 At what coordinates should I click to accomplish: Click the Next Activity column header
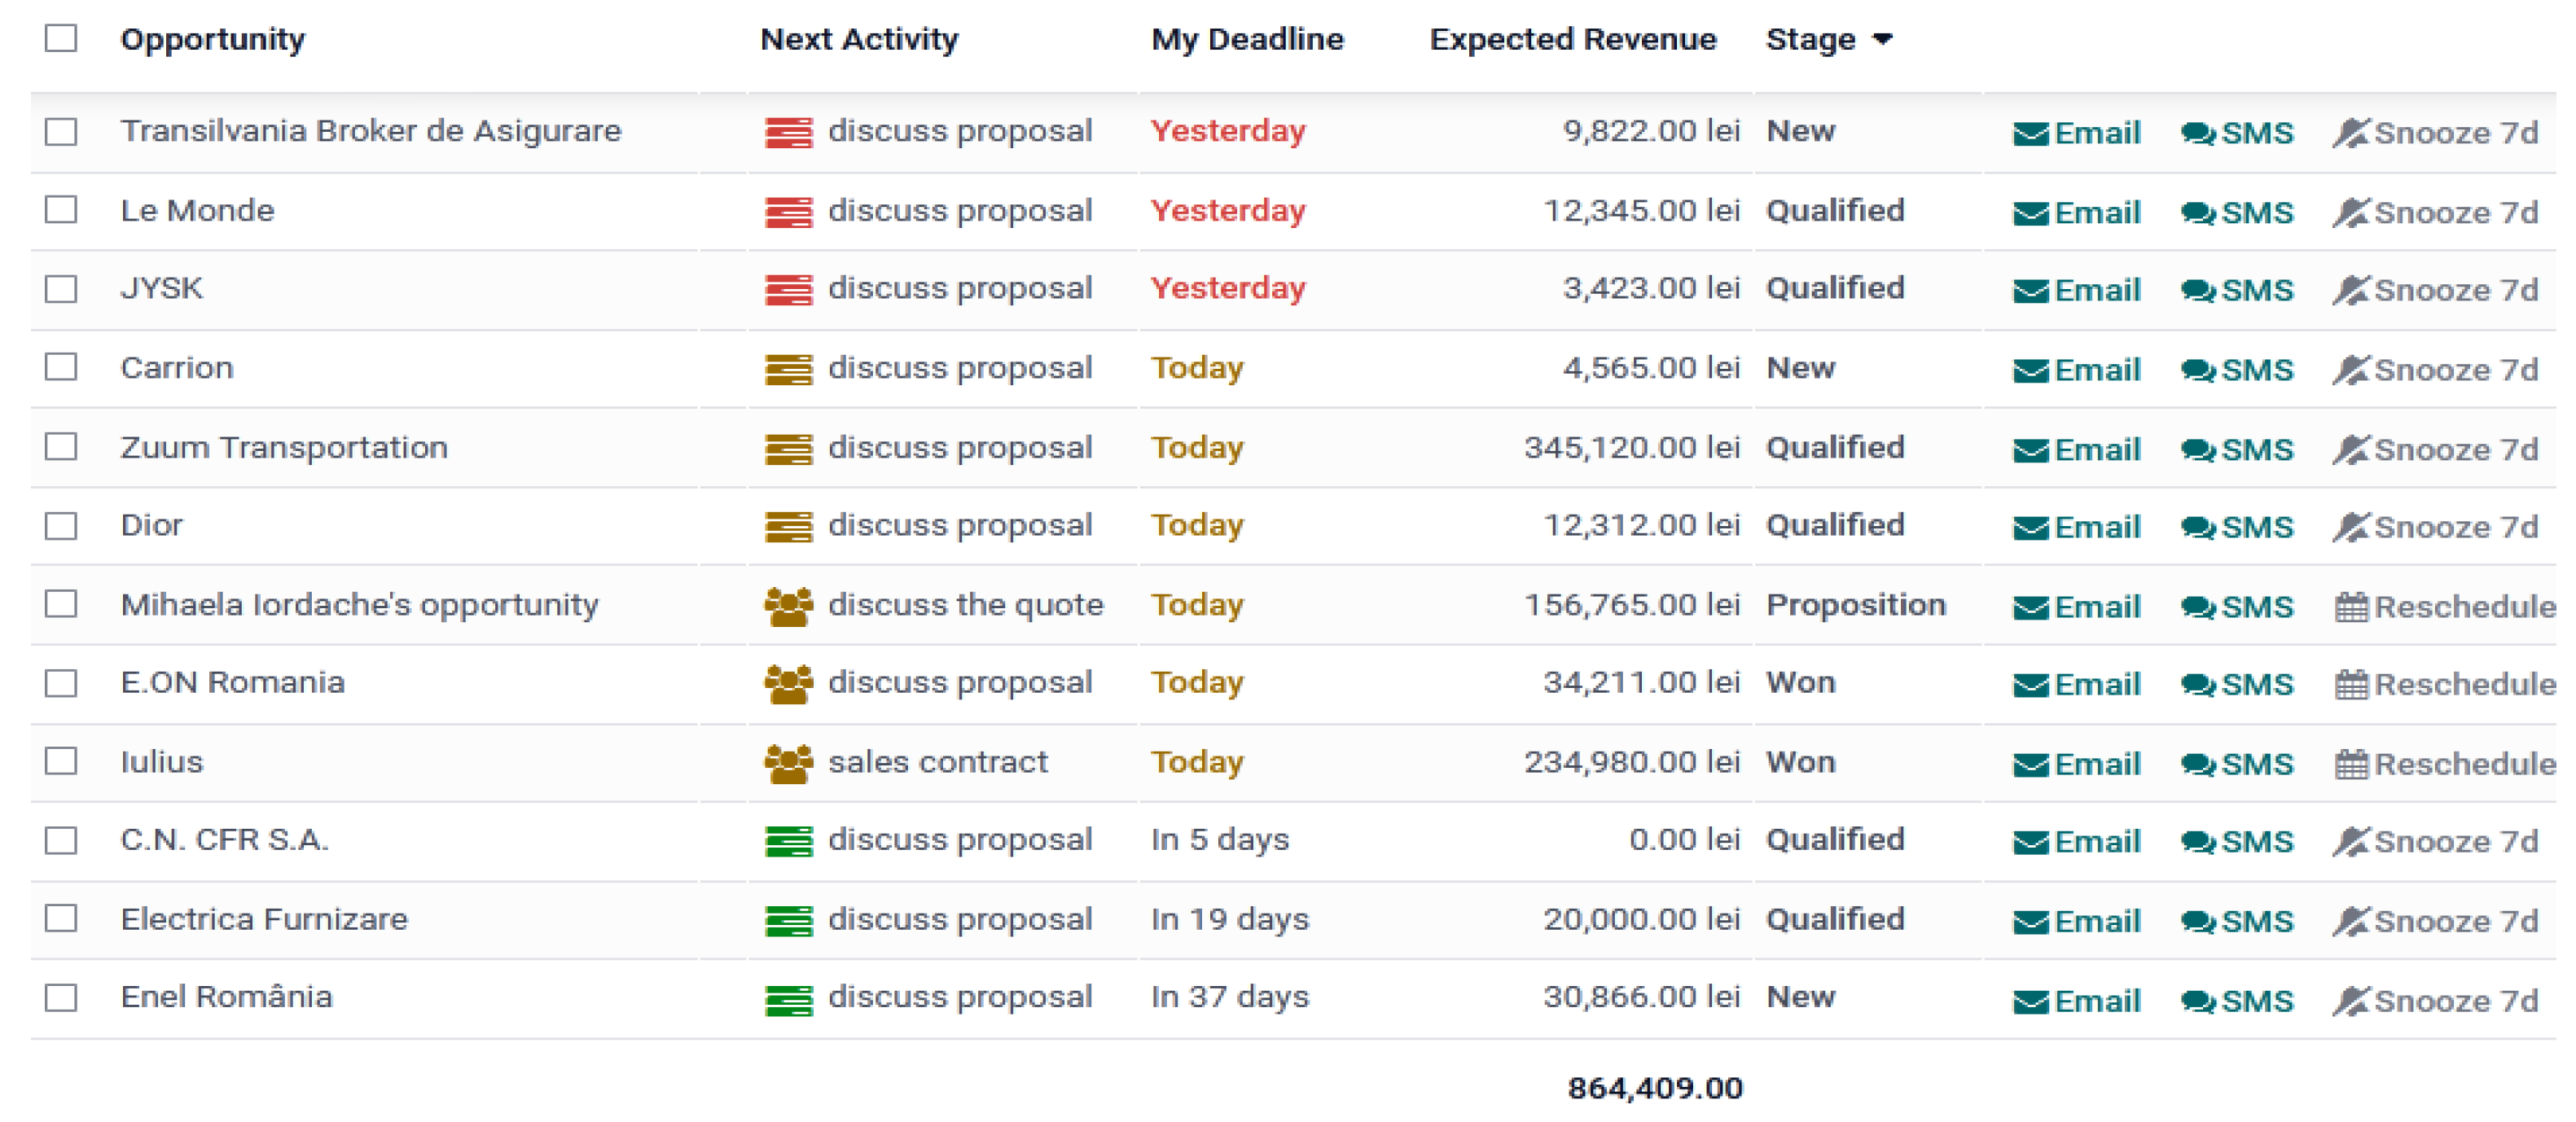(859, 40)
